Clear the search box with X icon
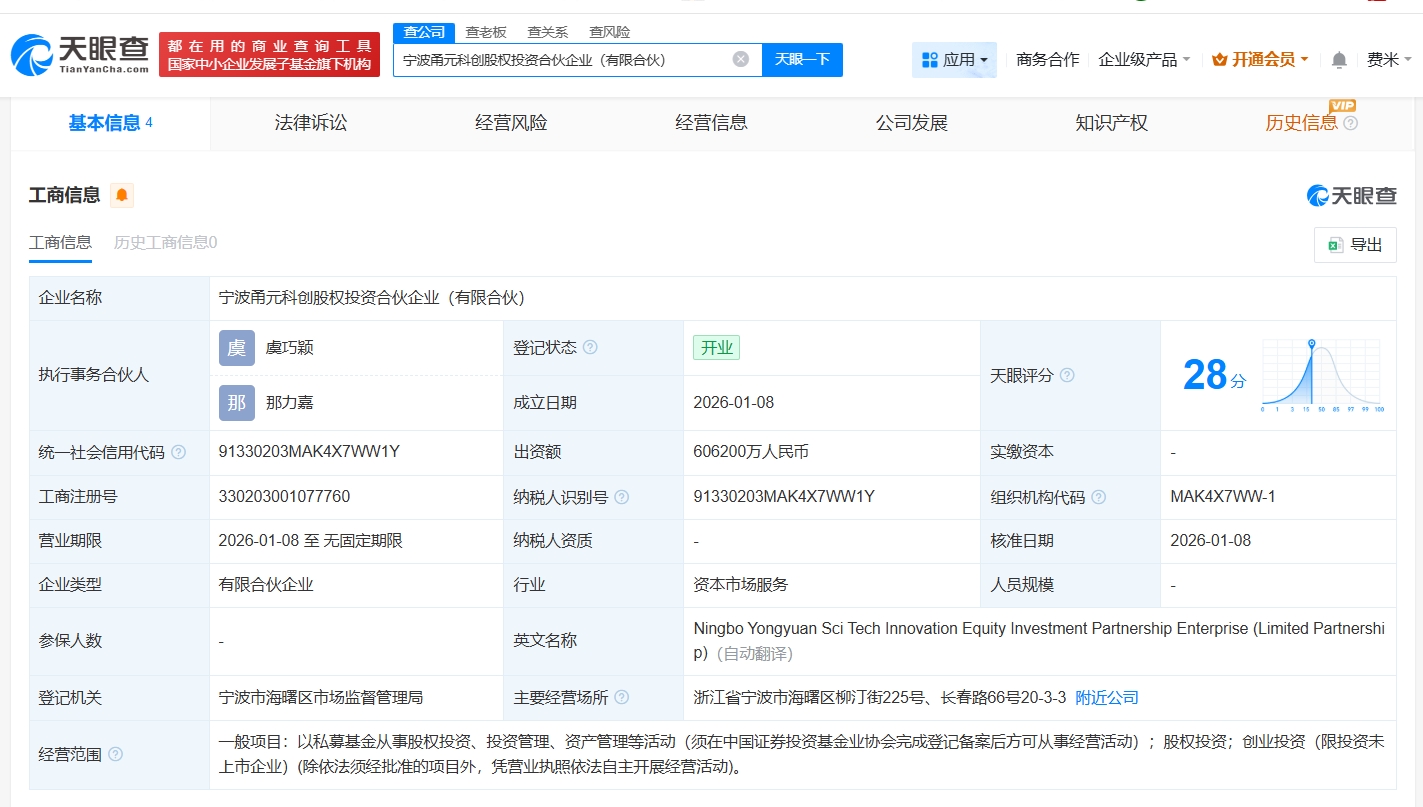 point(740,59)
